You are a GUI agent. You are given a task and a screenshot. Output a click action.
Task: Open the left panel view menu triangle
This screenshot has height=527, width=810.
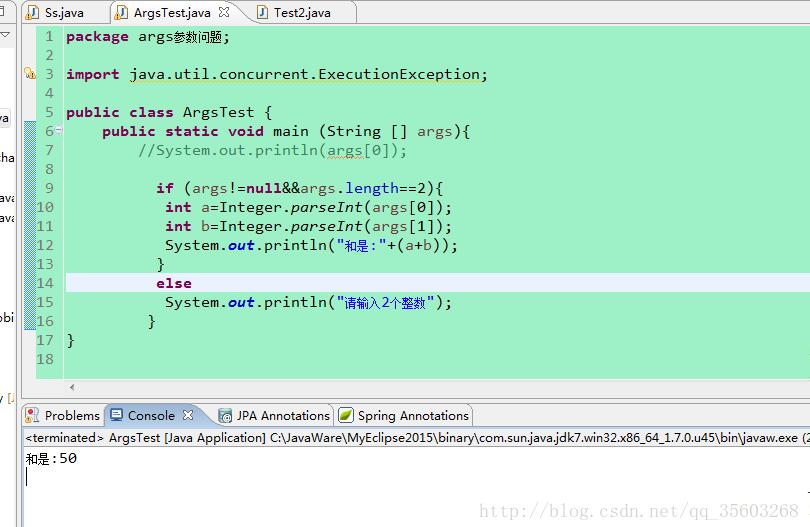(6, 35)
